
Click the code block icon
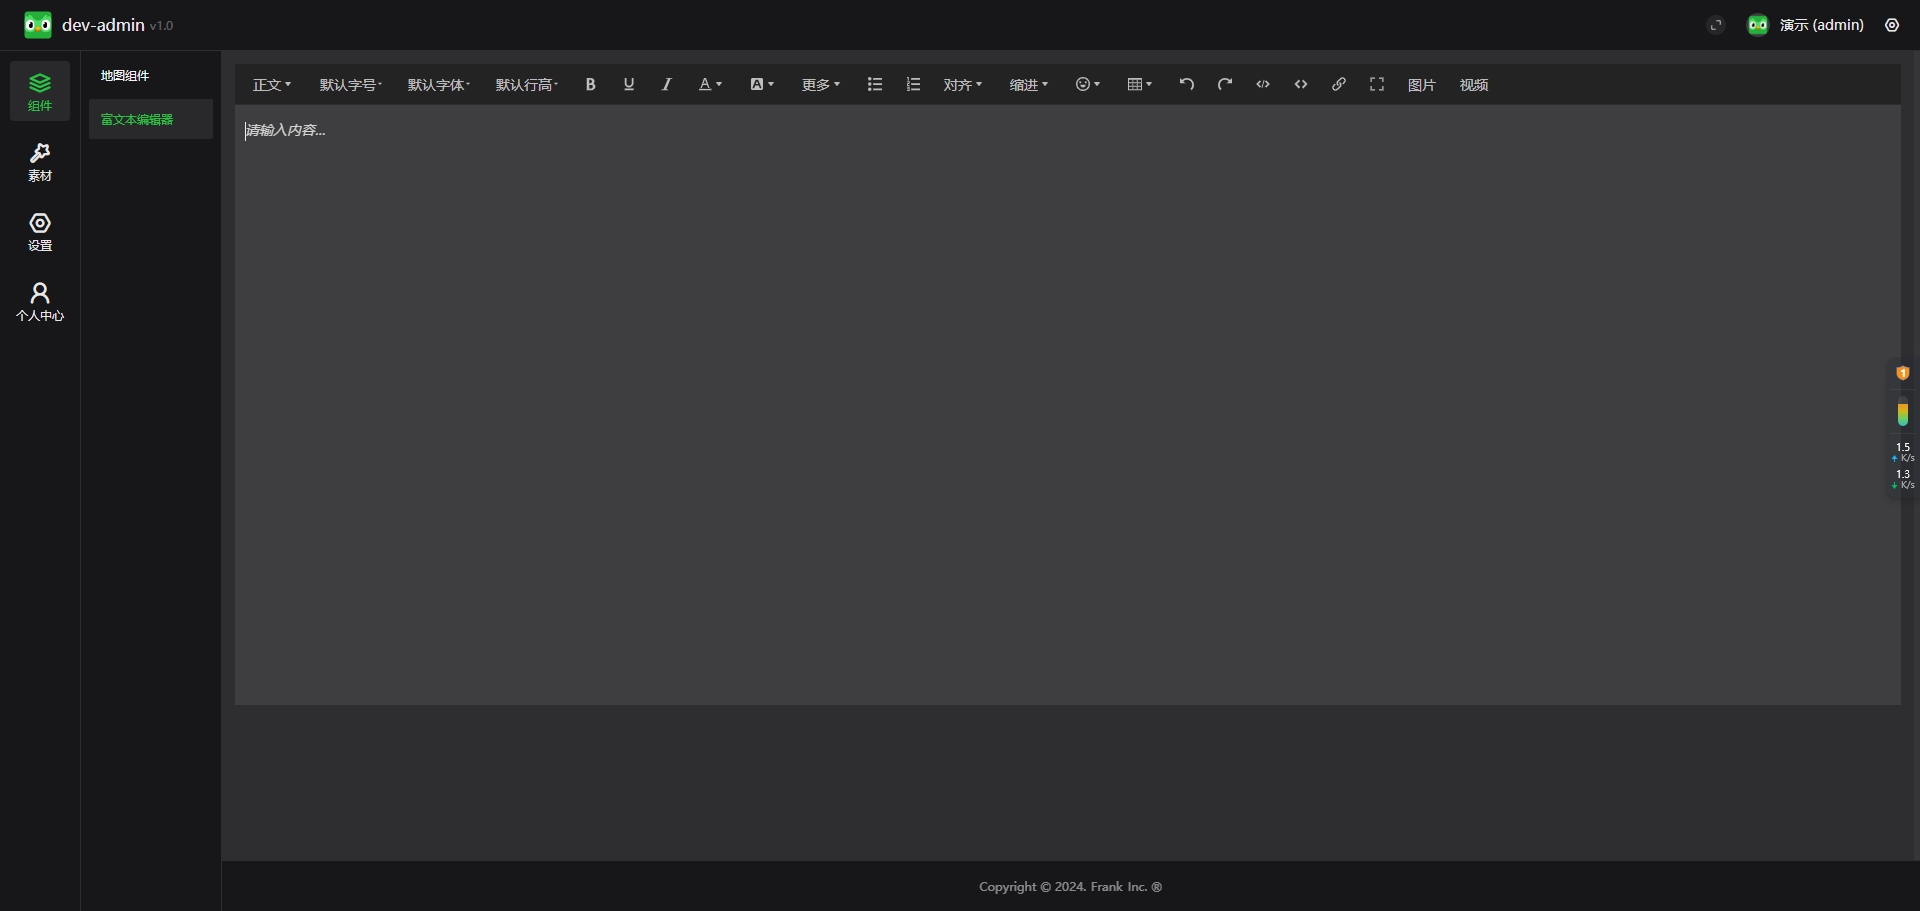coord(1301,85)
